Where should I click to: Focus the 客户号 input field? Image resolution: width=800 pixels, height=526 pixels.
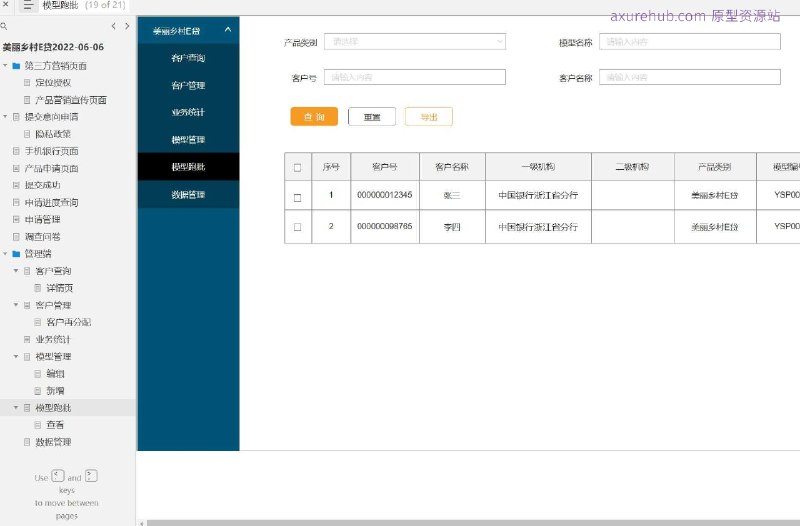(415, 77)
